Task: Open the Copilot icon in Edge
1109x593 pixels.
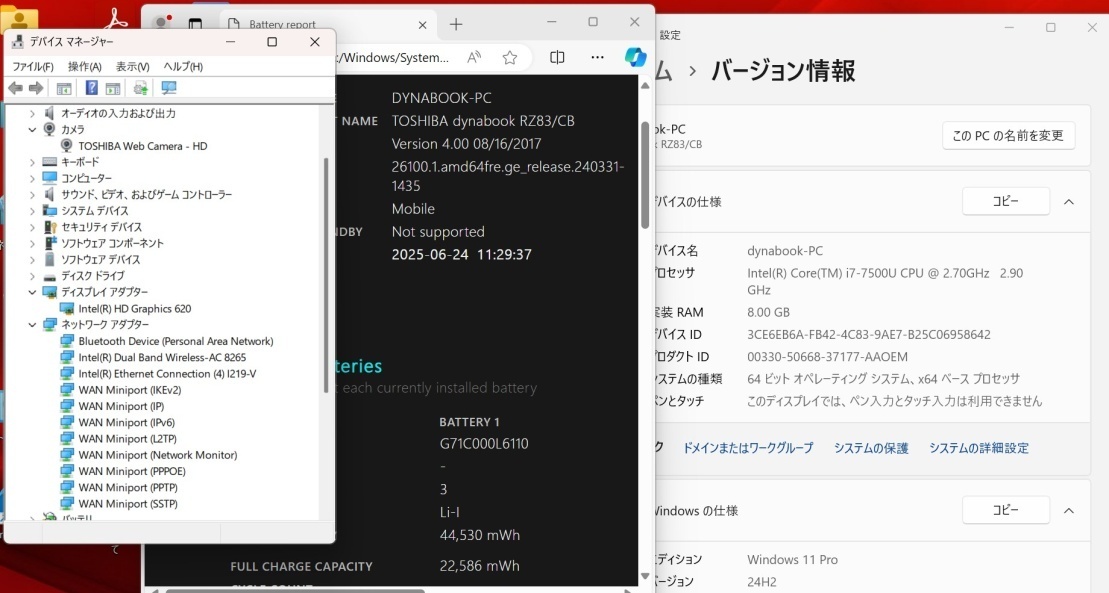Action: click(635, 57)
